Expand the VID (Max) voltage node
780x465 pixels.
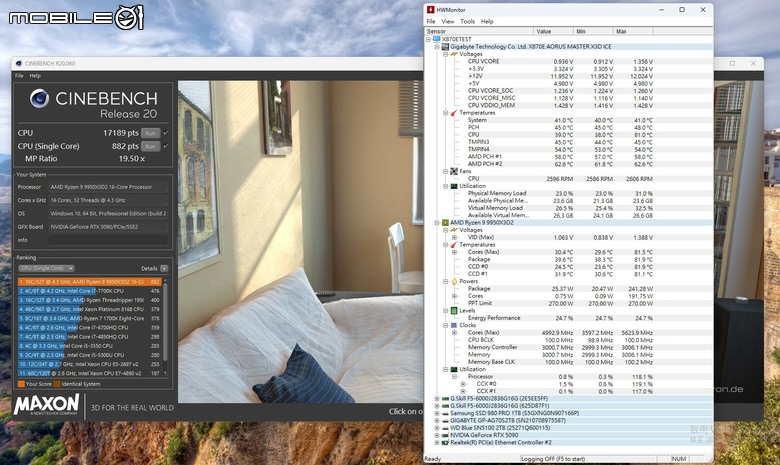point(455,237)
